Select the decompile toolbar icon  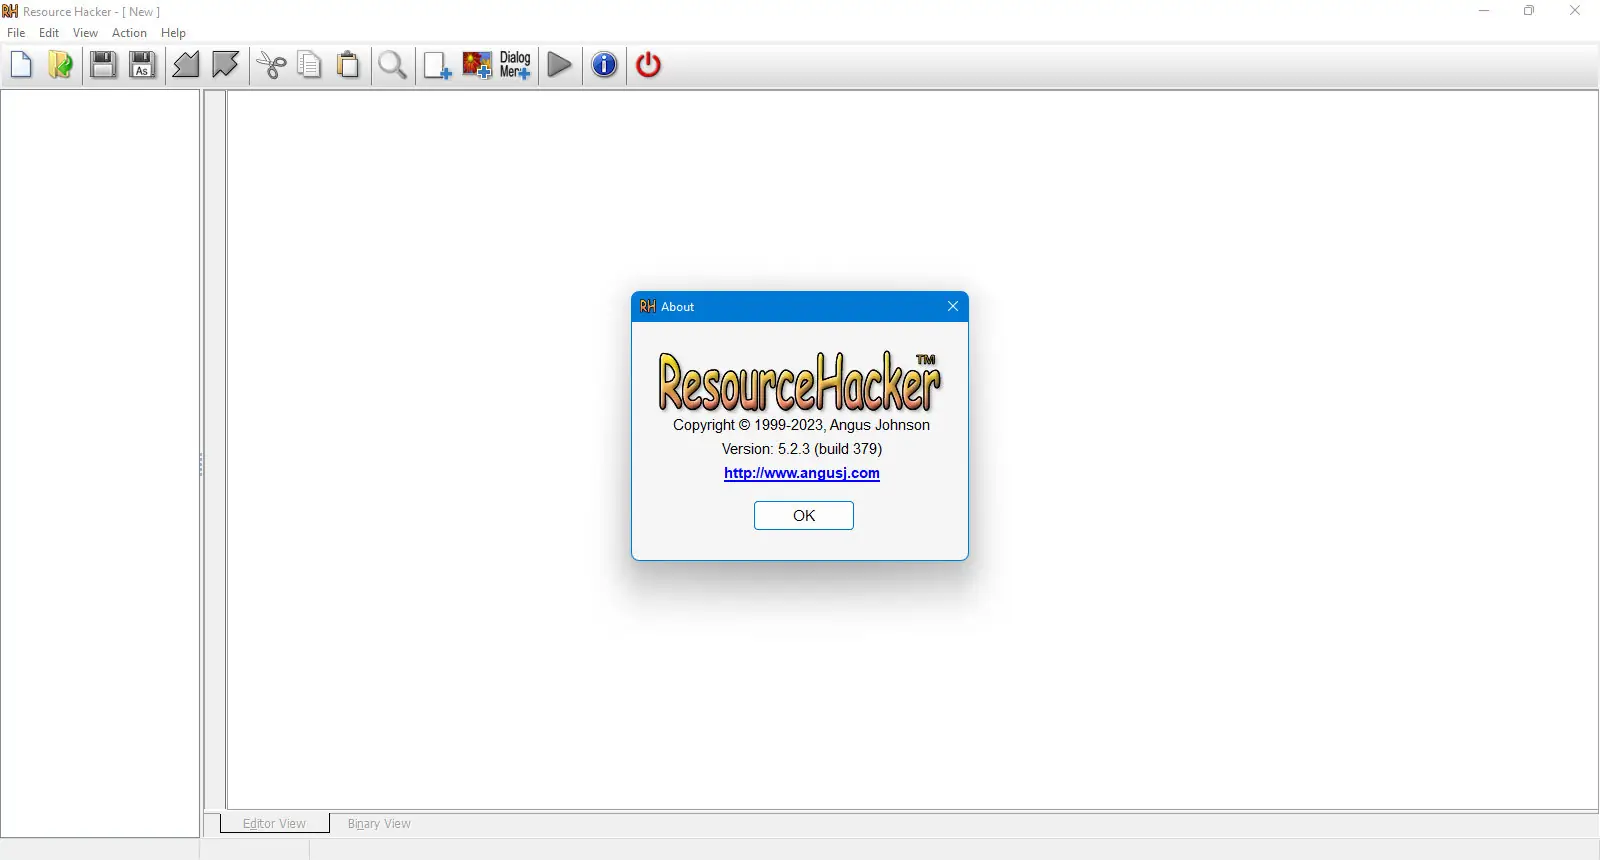tap(226, 65)
